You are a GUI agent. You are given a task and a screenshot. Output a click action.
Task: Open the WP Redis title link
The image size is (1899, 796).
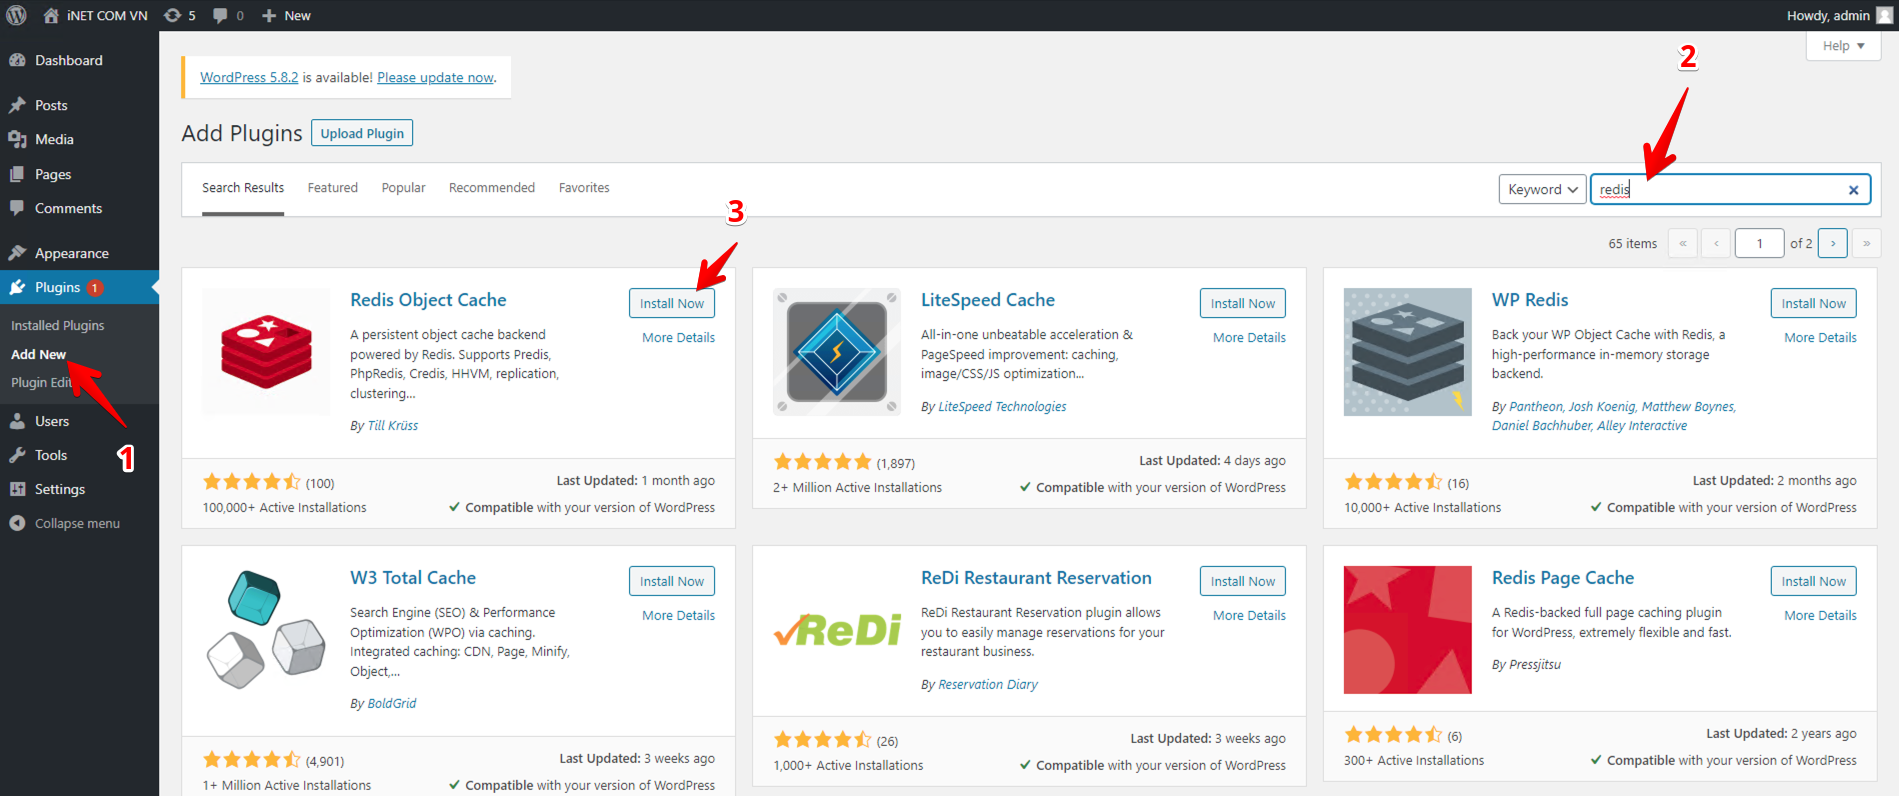point(1530,300)
